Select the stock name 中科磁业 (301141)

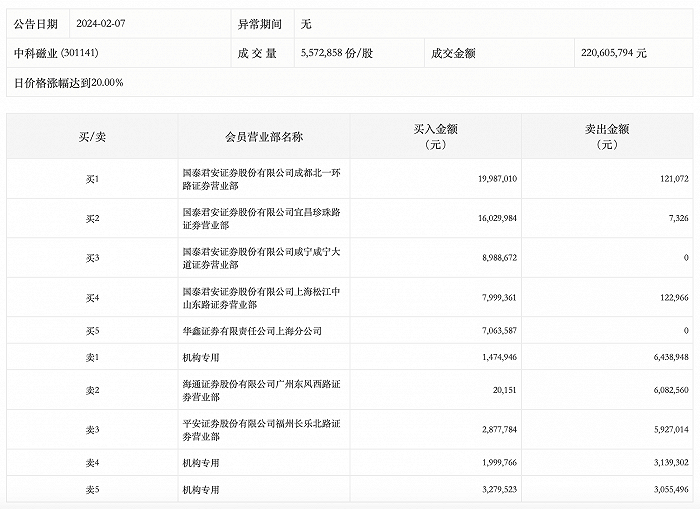click(x=56, y=53)
